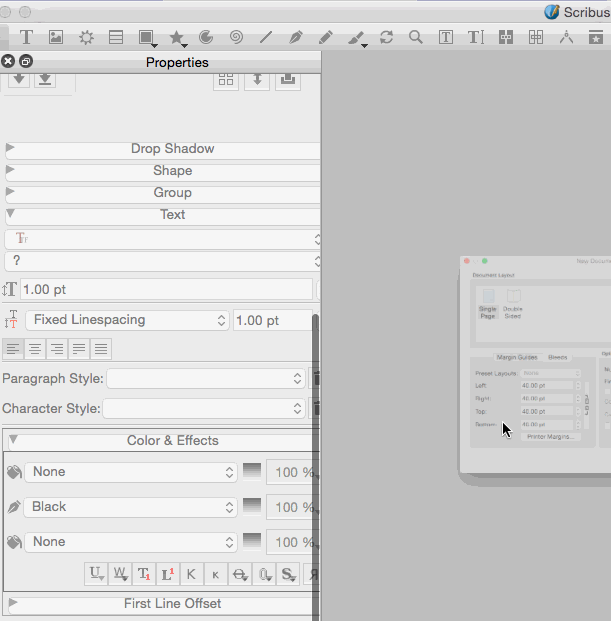Align text to center button
This screenshot has width=611, height=621.
point(35,349)
